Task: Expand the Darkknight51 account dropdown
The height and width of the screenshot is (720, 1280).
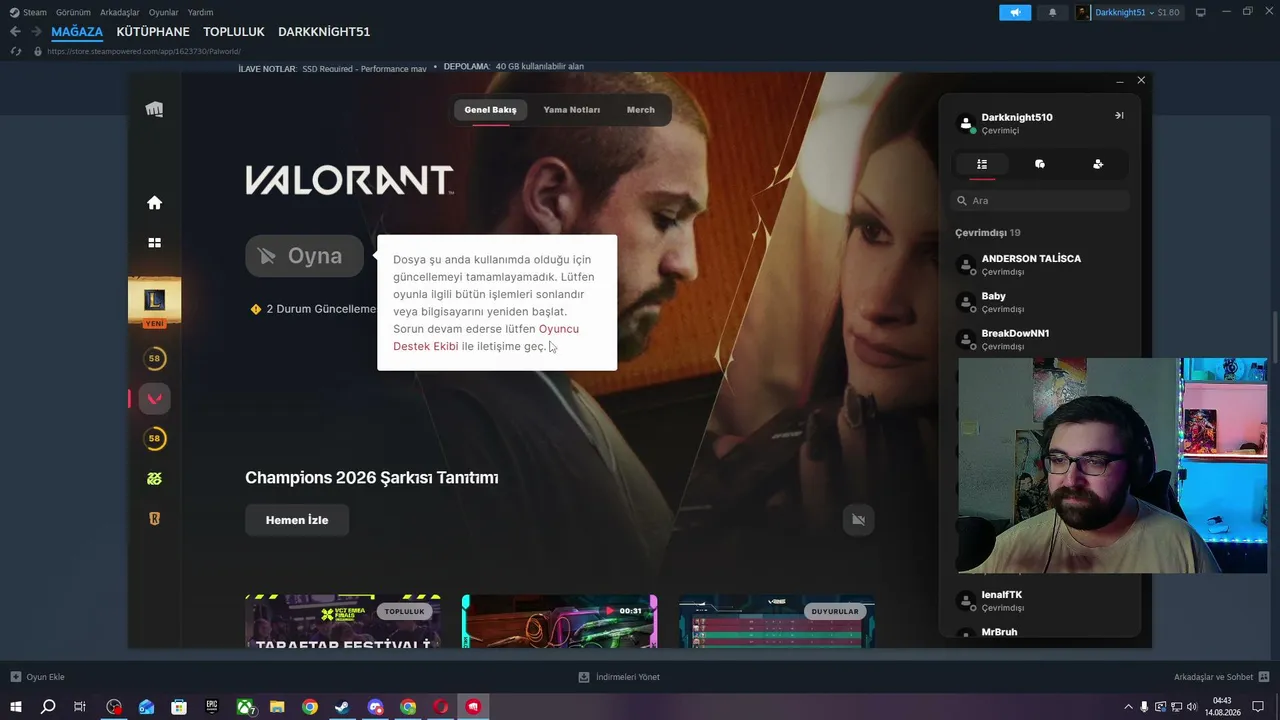Action: [x=1128, y=12]
